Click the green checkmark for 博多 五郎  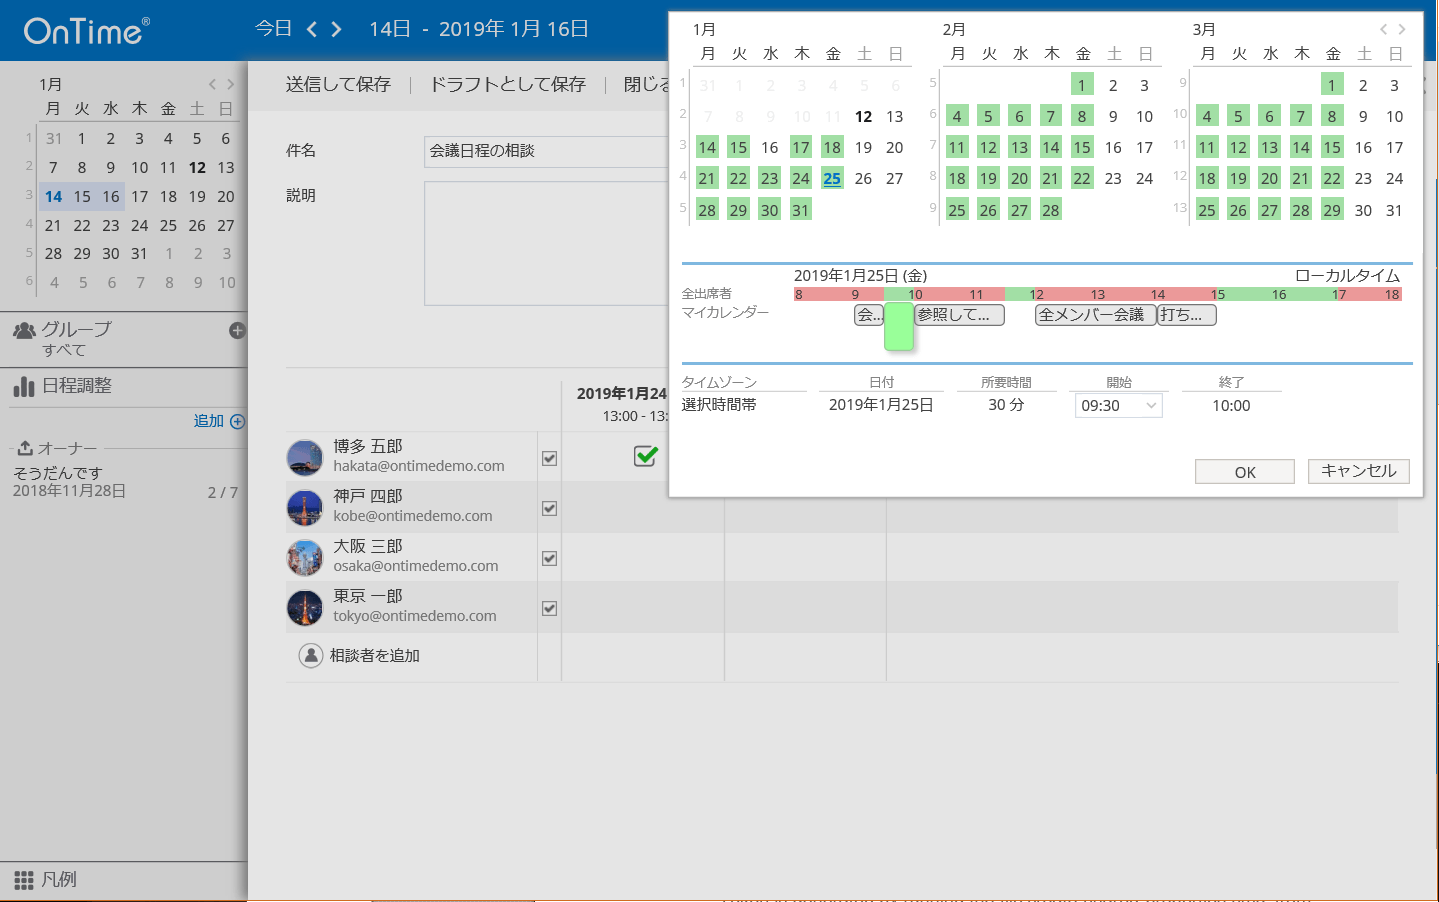click(x=646, y=456)
